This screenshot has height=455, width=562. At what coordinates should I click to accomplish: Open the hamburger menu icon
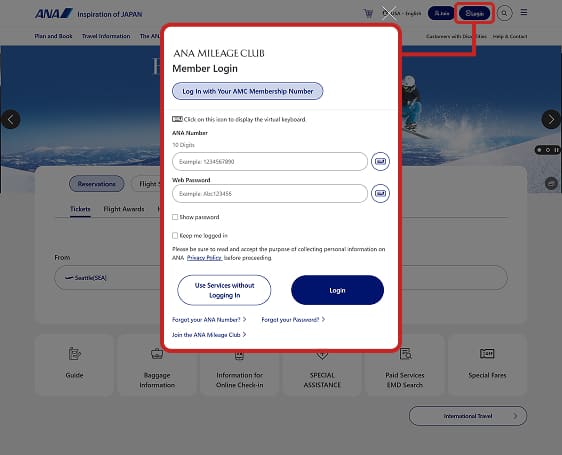pyautogui.click(x=524, y=13)
